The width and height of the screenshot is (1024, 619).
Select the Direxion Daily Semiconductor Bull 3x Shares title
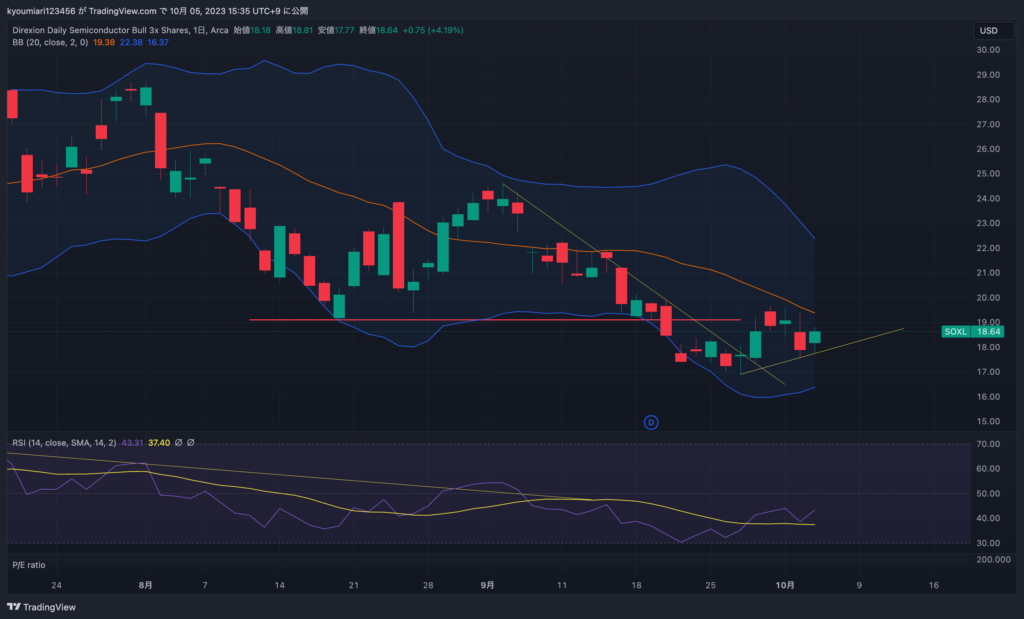tap(101, 30)
